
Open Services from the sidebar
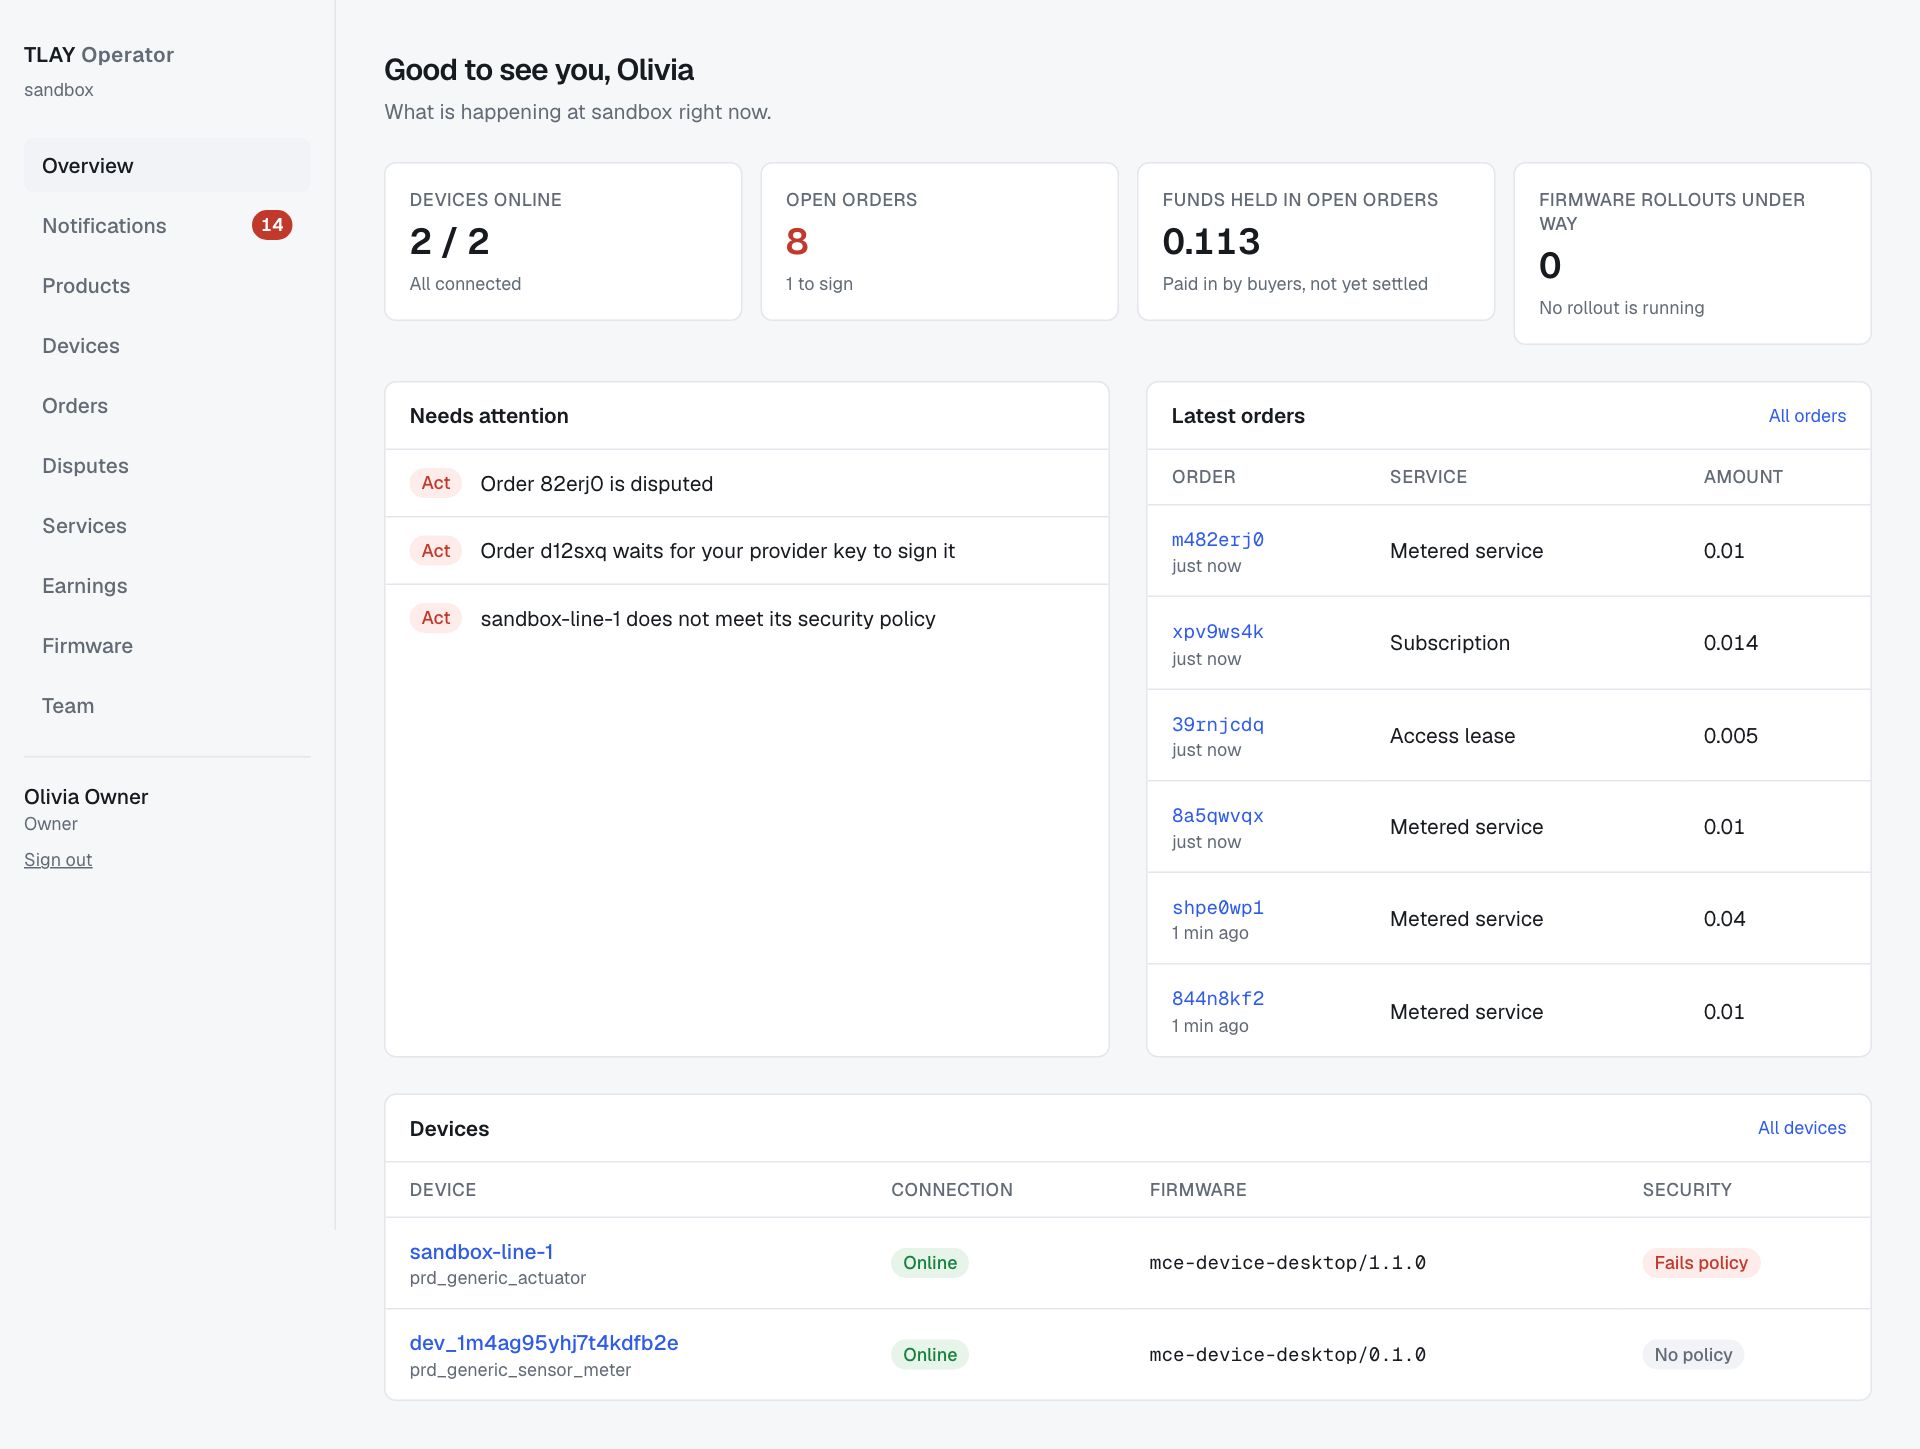pyautogui.click(x=167, y=526)
